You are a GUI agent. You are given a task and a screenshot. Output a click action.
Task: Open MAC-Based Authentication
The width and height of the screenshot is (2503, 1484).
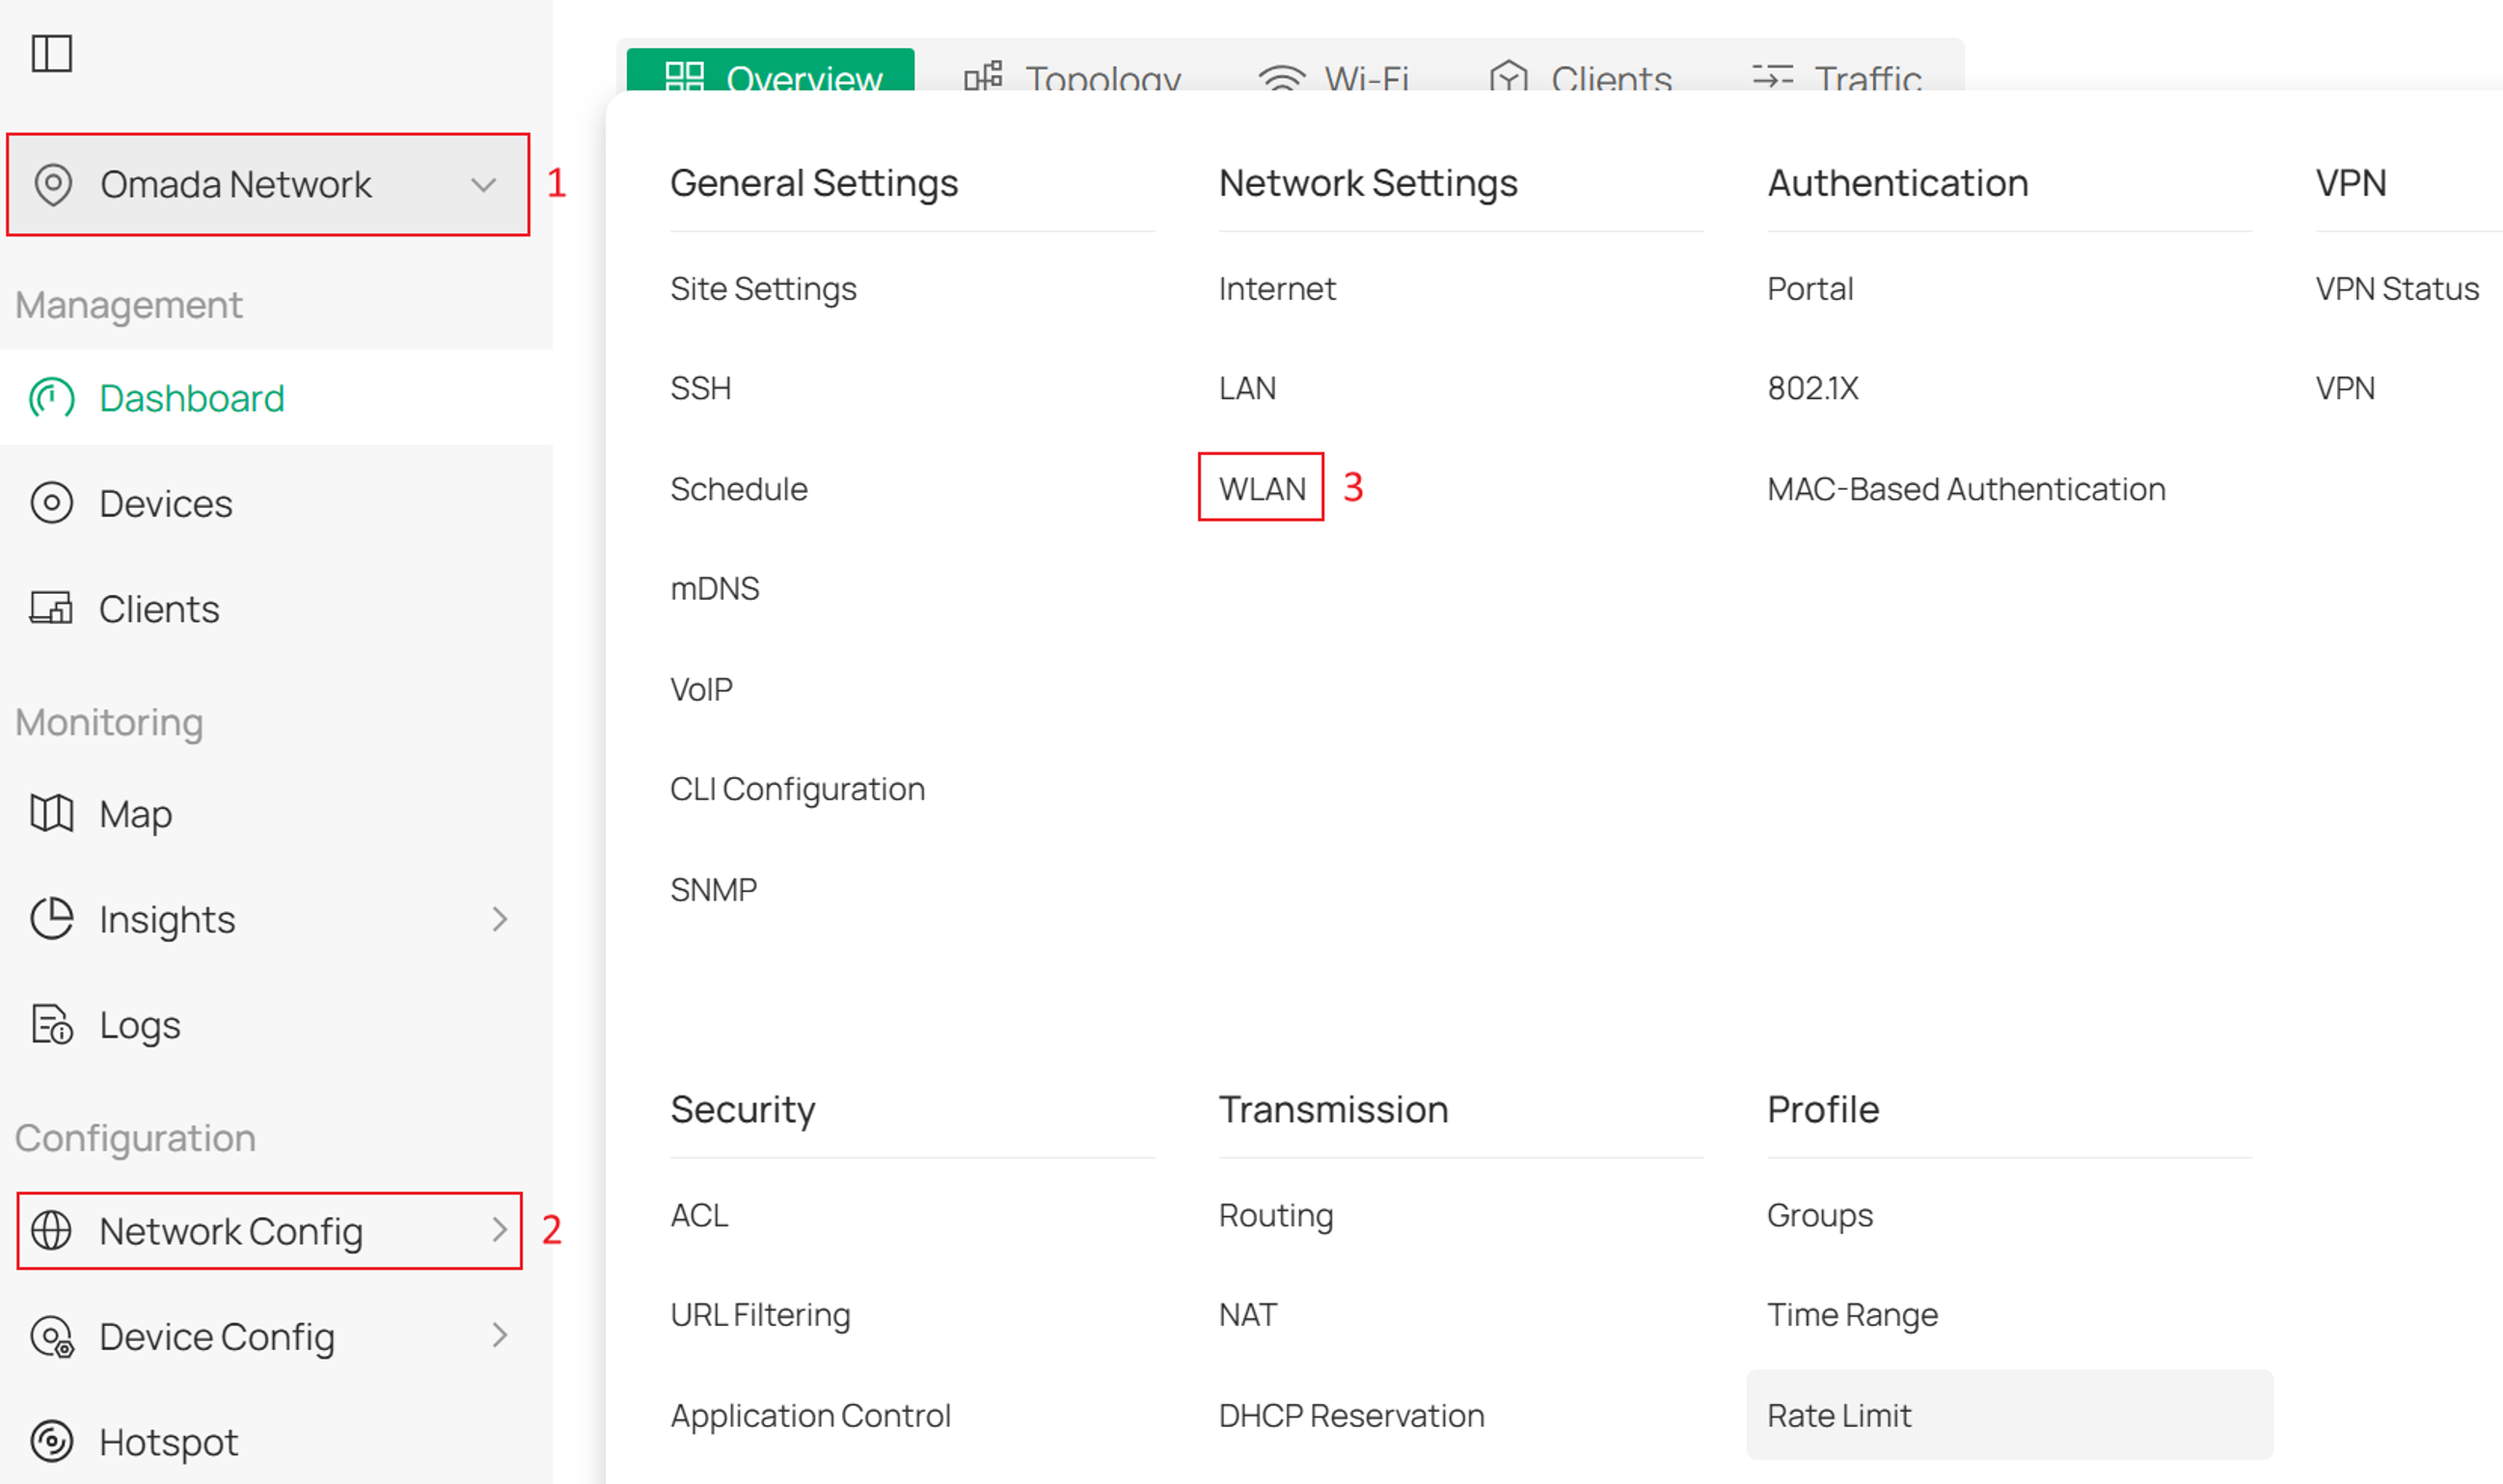pos(1966,489)
